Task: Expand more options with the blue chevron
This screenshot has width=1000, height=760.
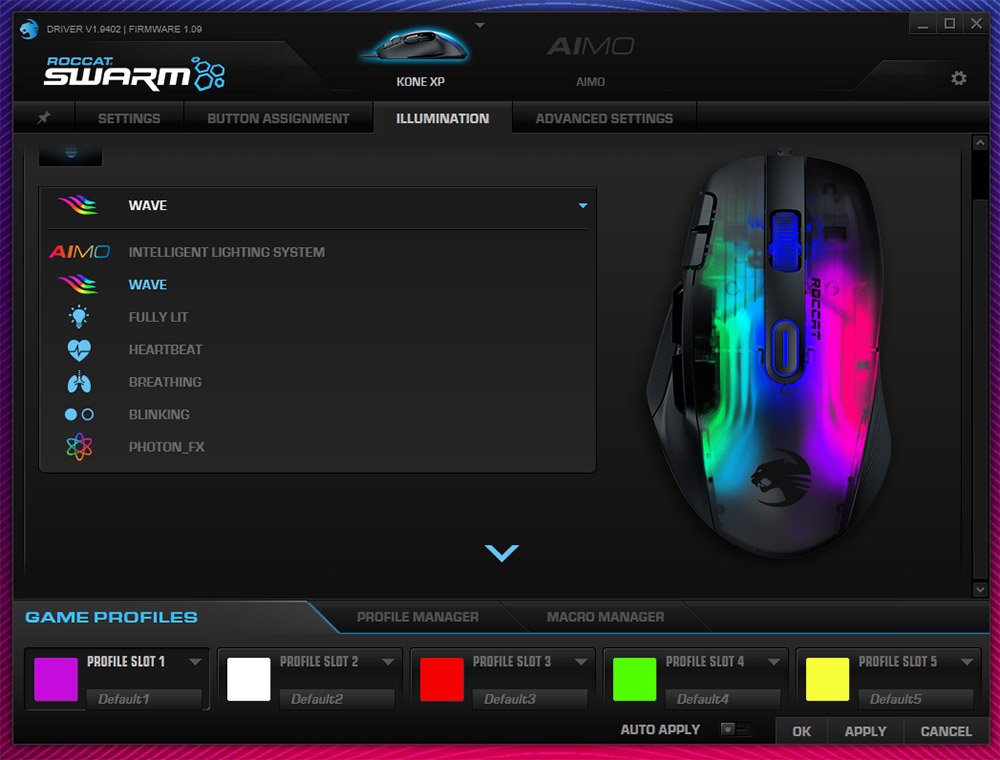Action: [501, 553]
